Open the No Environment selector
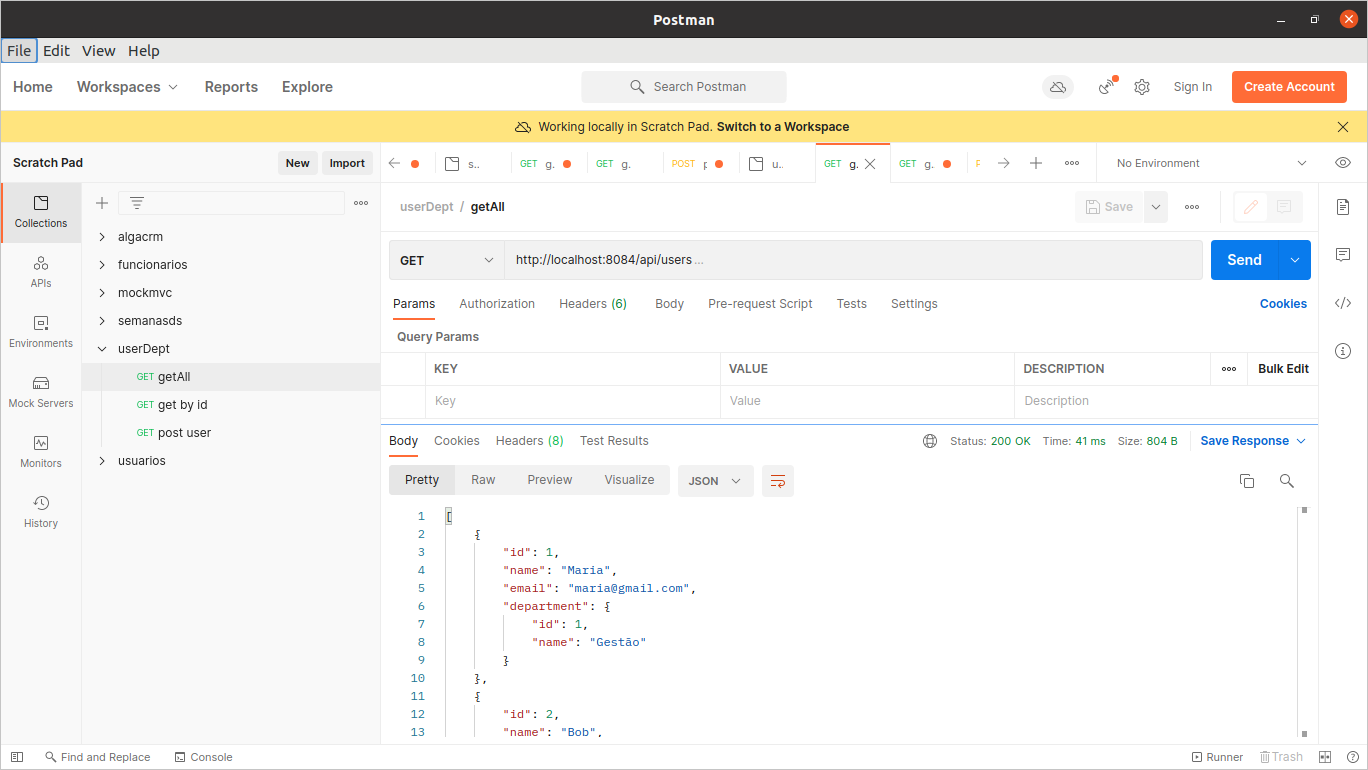Image resolution: width=1368 pixels, height=770 pixels. 1211,163
